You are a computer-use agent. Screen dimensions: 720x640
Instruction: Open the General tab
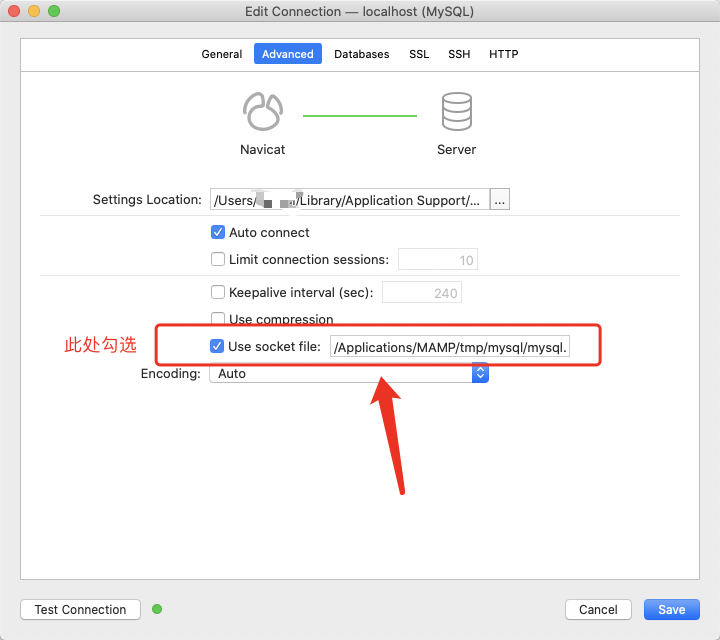click(221, 54)
